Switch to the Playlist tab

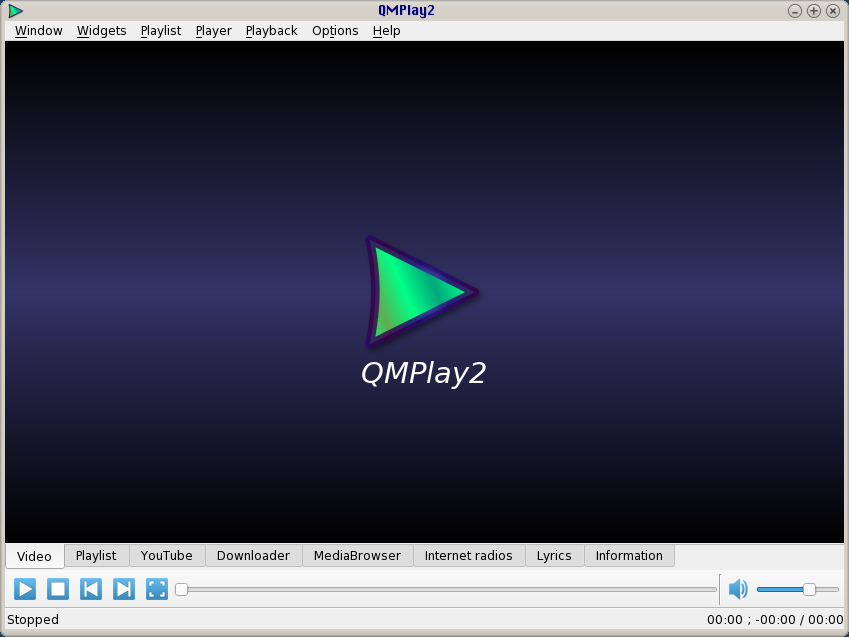point(96,556)
